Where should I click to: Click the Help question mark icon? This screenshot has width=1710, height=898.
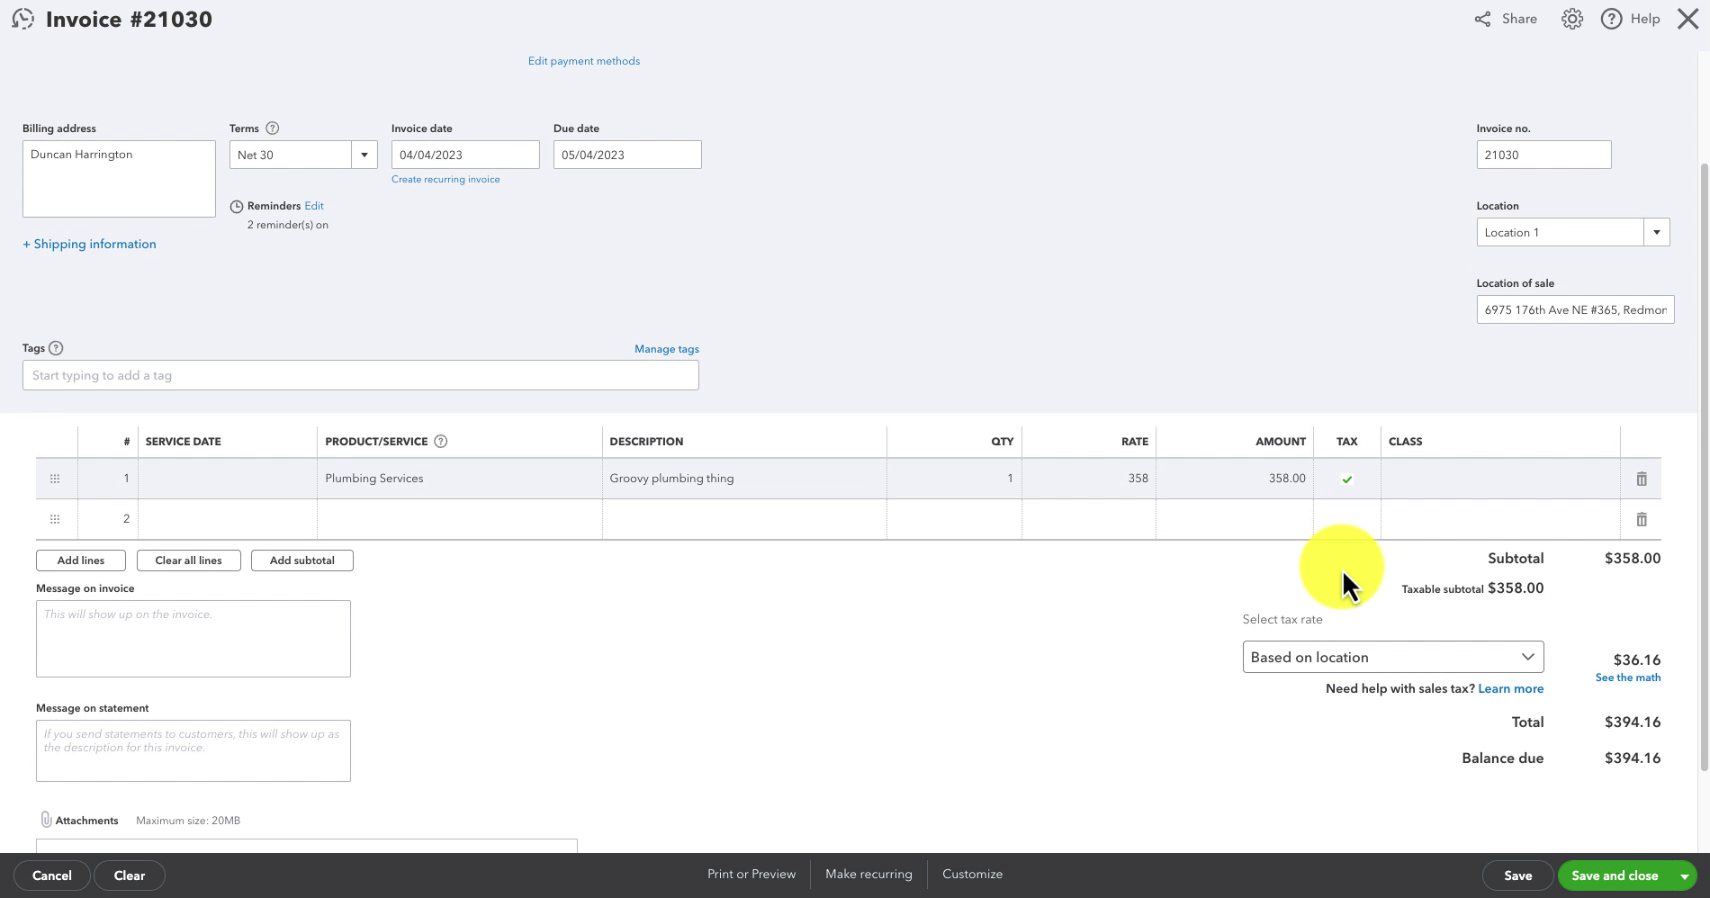(x=1611, y=19)
